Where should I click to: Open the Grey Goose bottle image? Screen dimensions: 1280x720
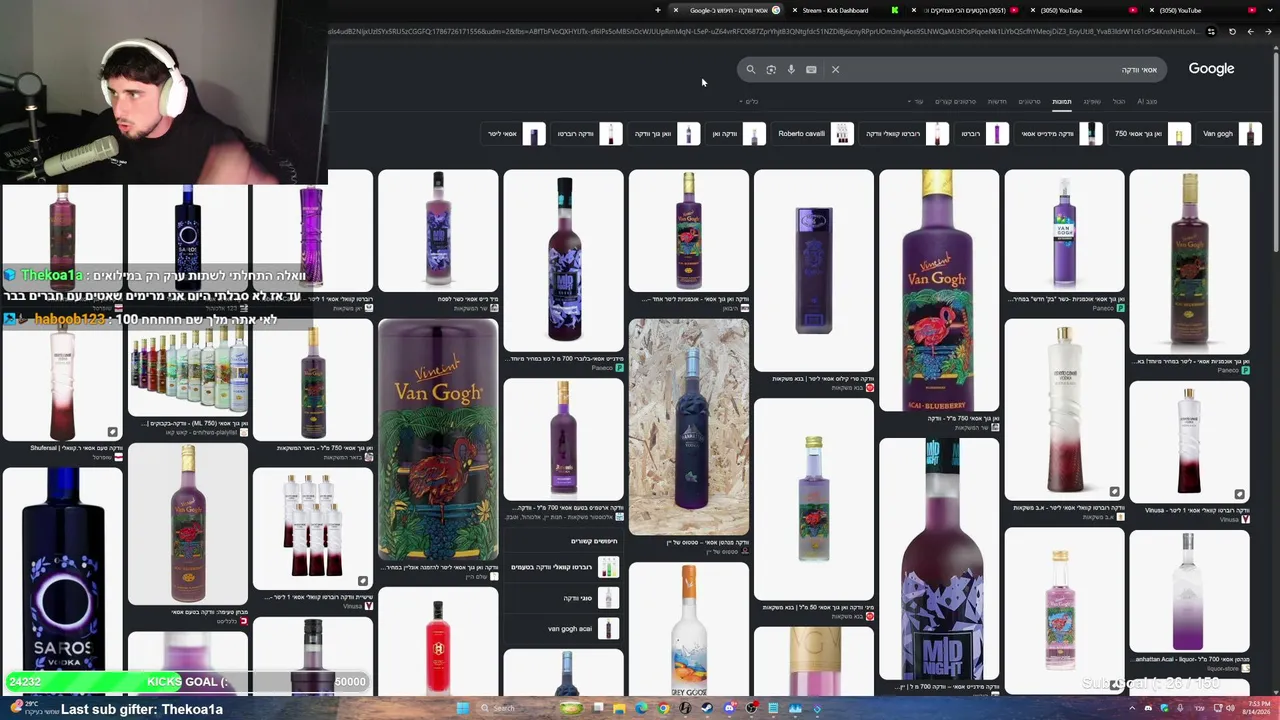[x=689, y=628]
